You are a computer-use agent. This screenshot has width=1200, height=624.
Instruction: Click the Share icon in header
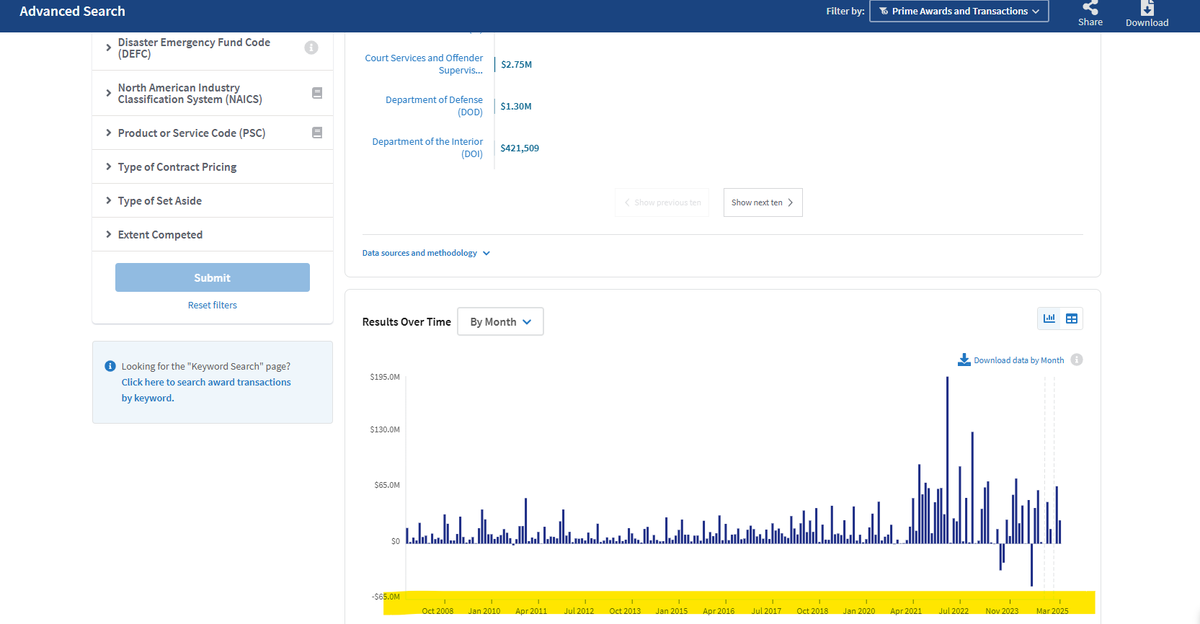1090,7
